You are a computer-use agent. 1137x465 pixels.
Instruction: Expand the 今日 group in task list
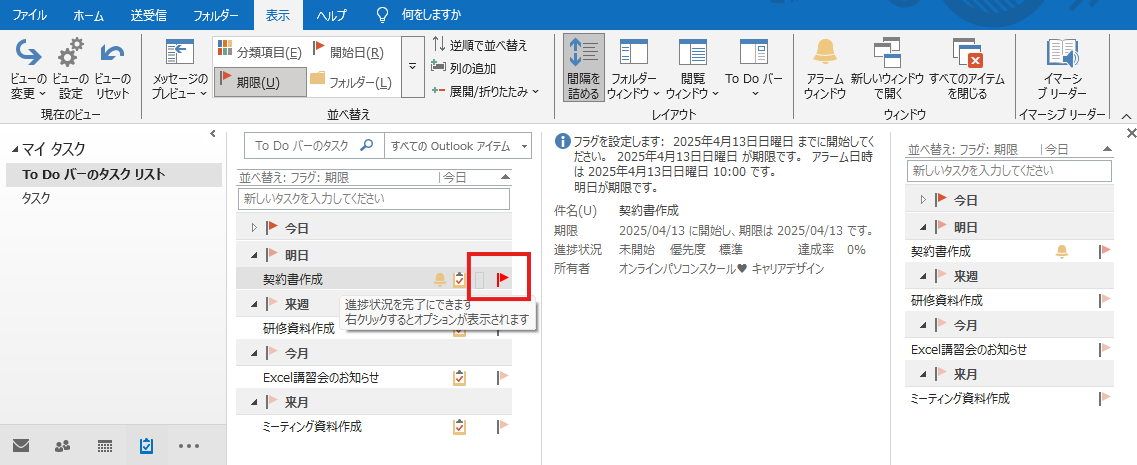coord(254,228)
